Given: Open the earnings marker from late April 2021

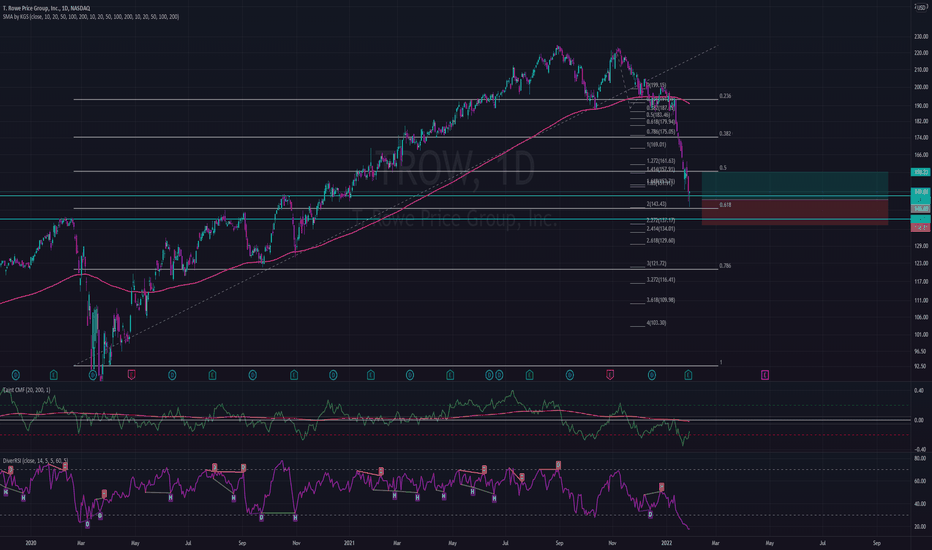Looking at the screenshot, I should (x=450, y=375).
